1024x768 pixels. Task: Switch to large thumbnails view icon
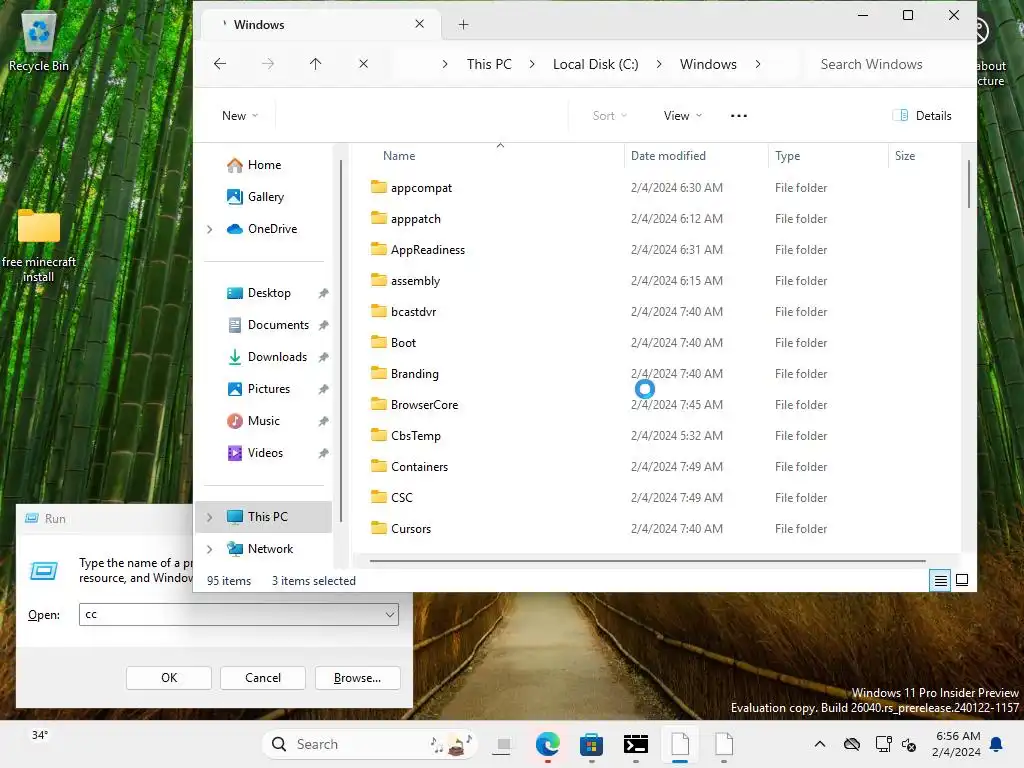pos(962,580)
